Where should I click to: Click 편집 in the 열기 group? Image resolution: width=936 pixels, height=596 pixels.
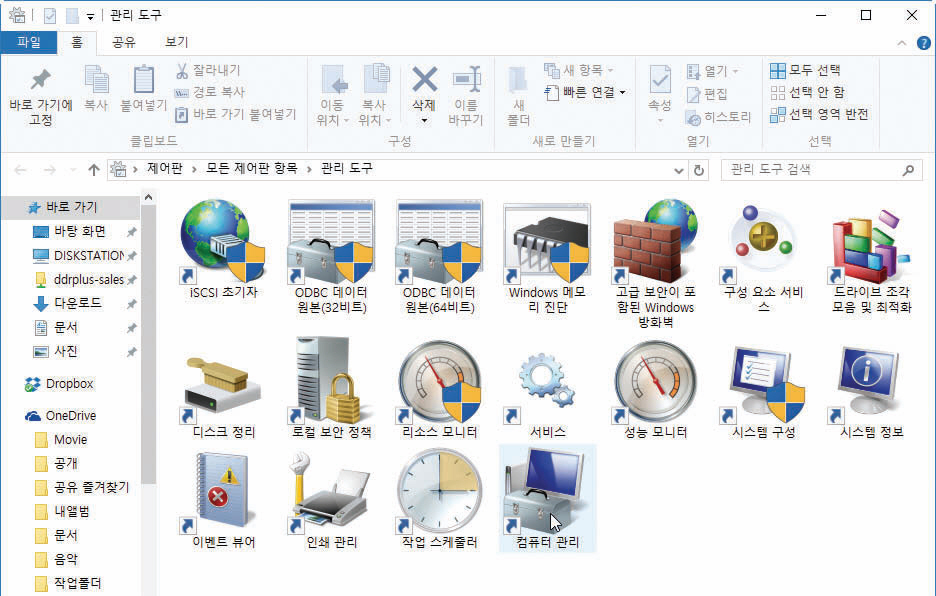(x=707, y=94)
